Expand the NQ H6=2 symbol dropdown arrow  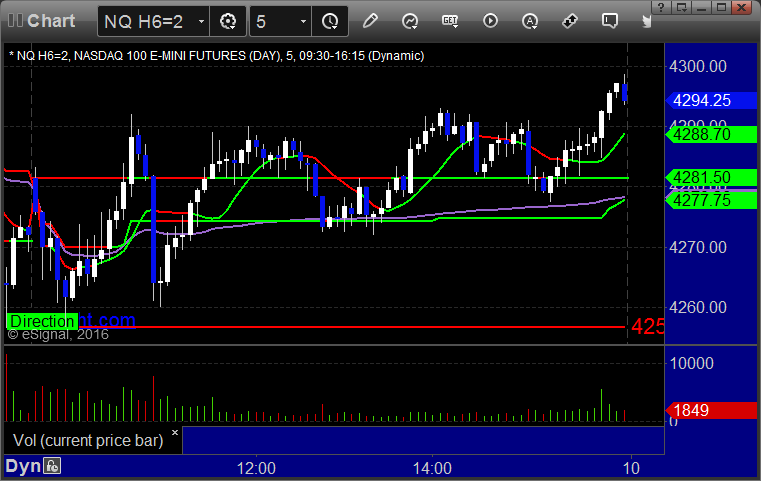click(201, 21)
